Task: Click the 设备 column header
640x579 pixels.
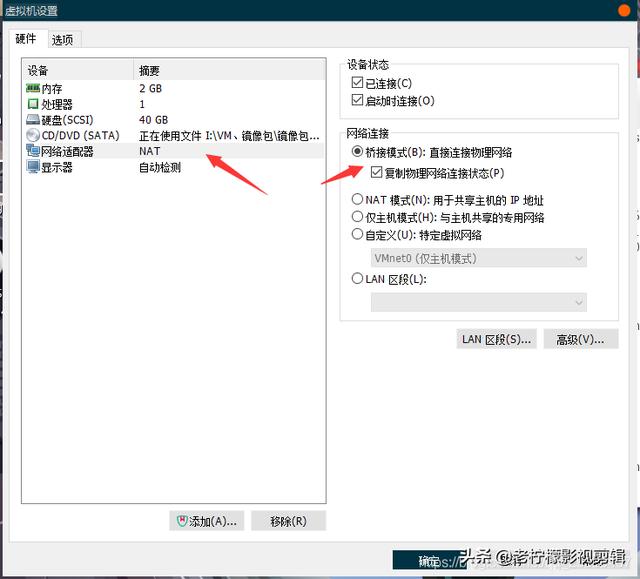Action: [78, 70]
